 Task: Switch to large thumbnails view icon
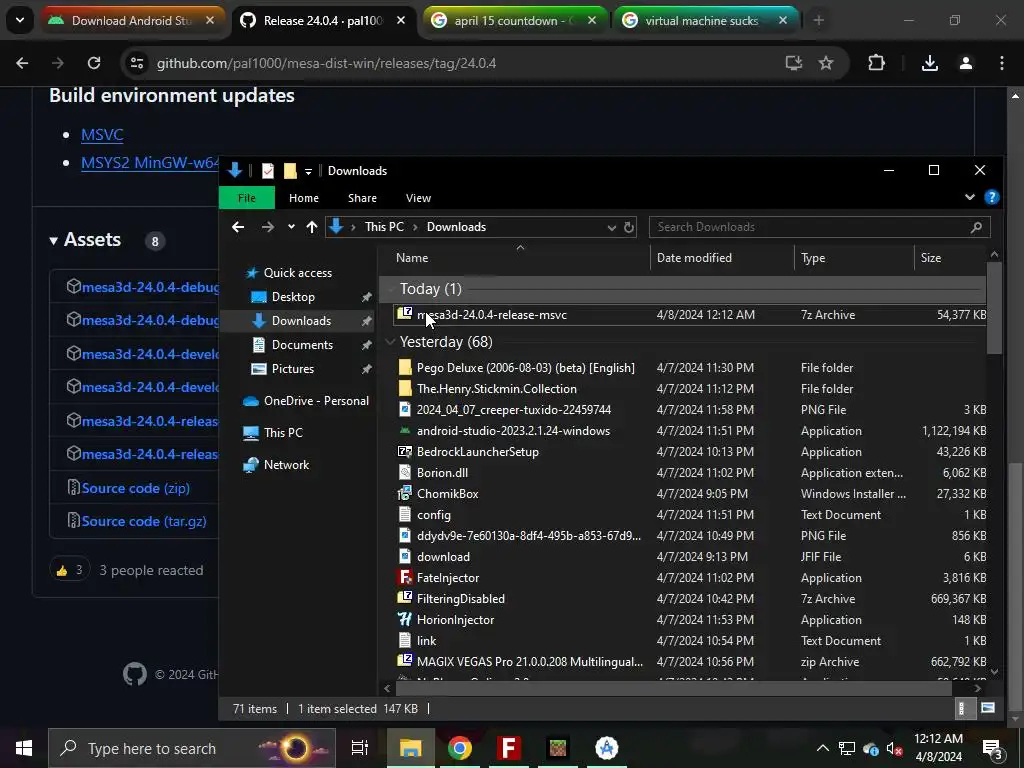[987, 708]
